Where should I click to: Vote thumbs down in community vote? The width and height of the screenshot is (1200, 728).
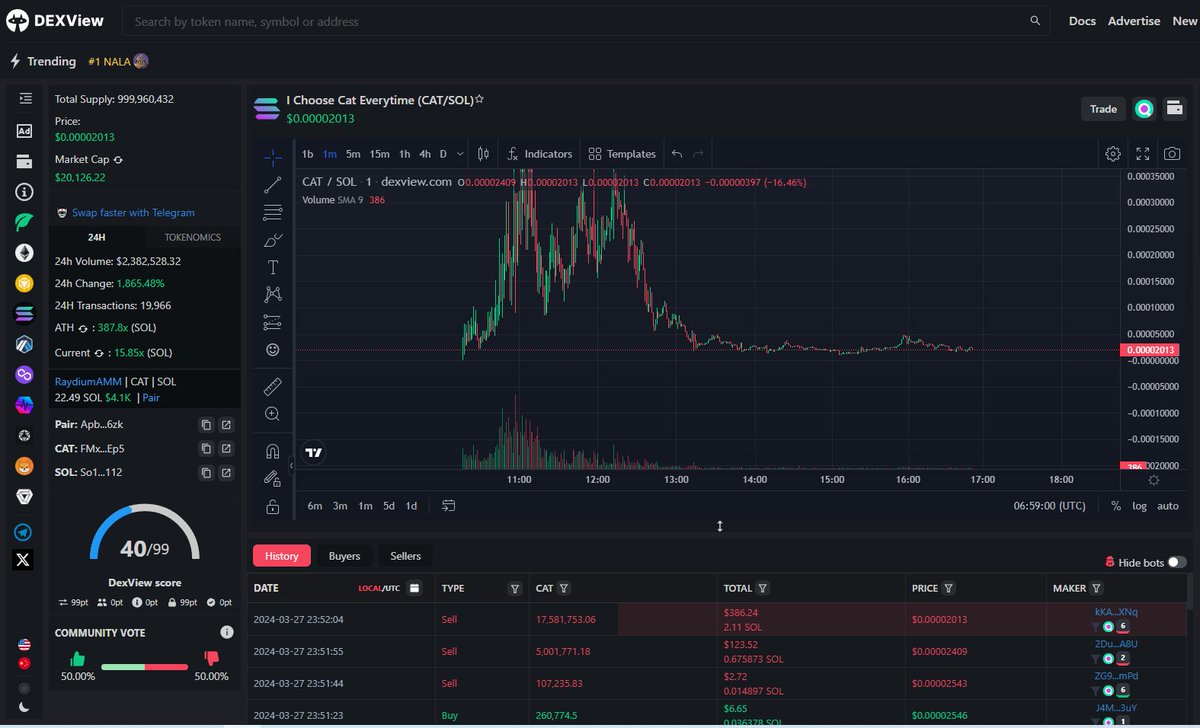211,658
